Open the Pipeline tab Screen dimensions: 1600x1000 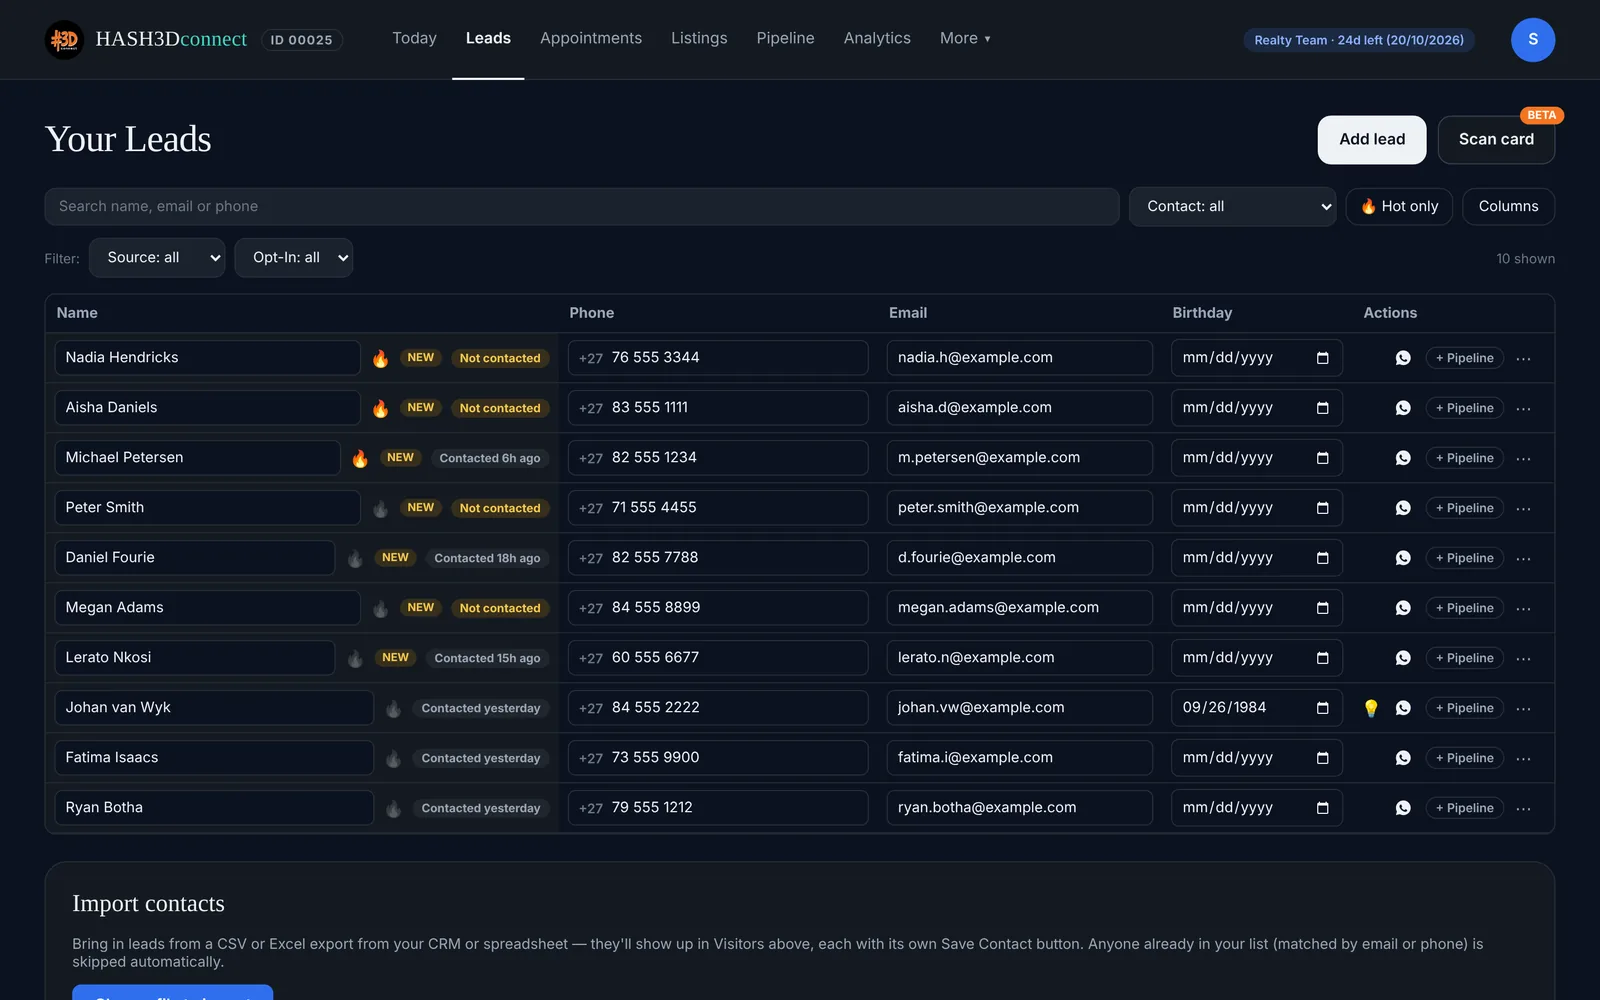[785, 38]
